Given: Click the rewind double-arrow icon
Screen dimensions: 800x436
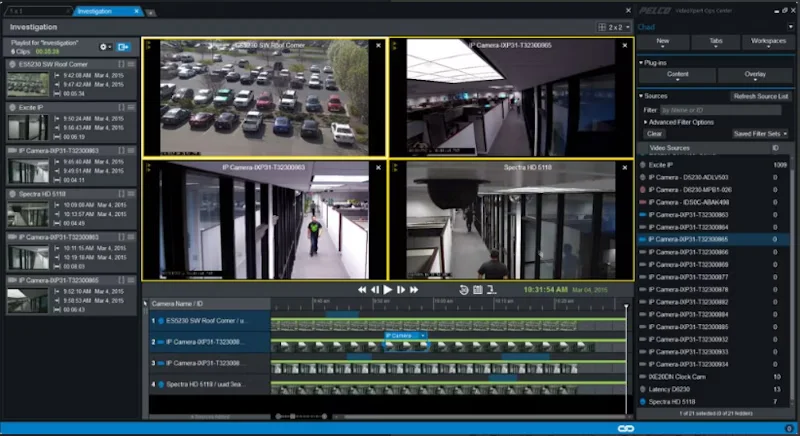Looking at the screenshot, I should click(362, 289).
